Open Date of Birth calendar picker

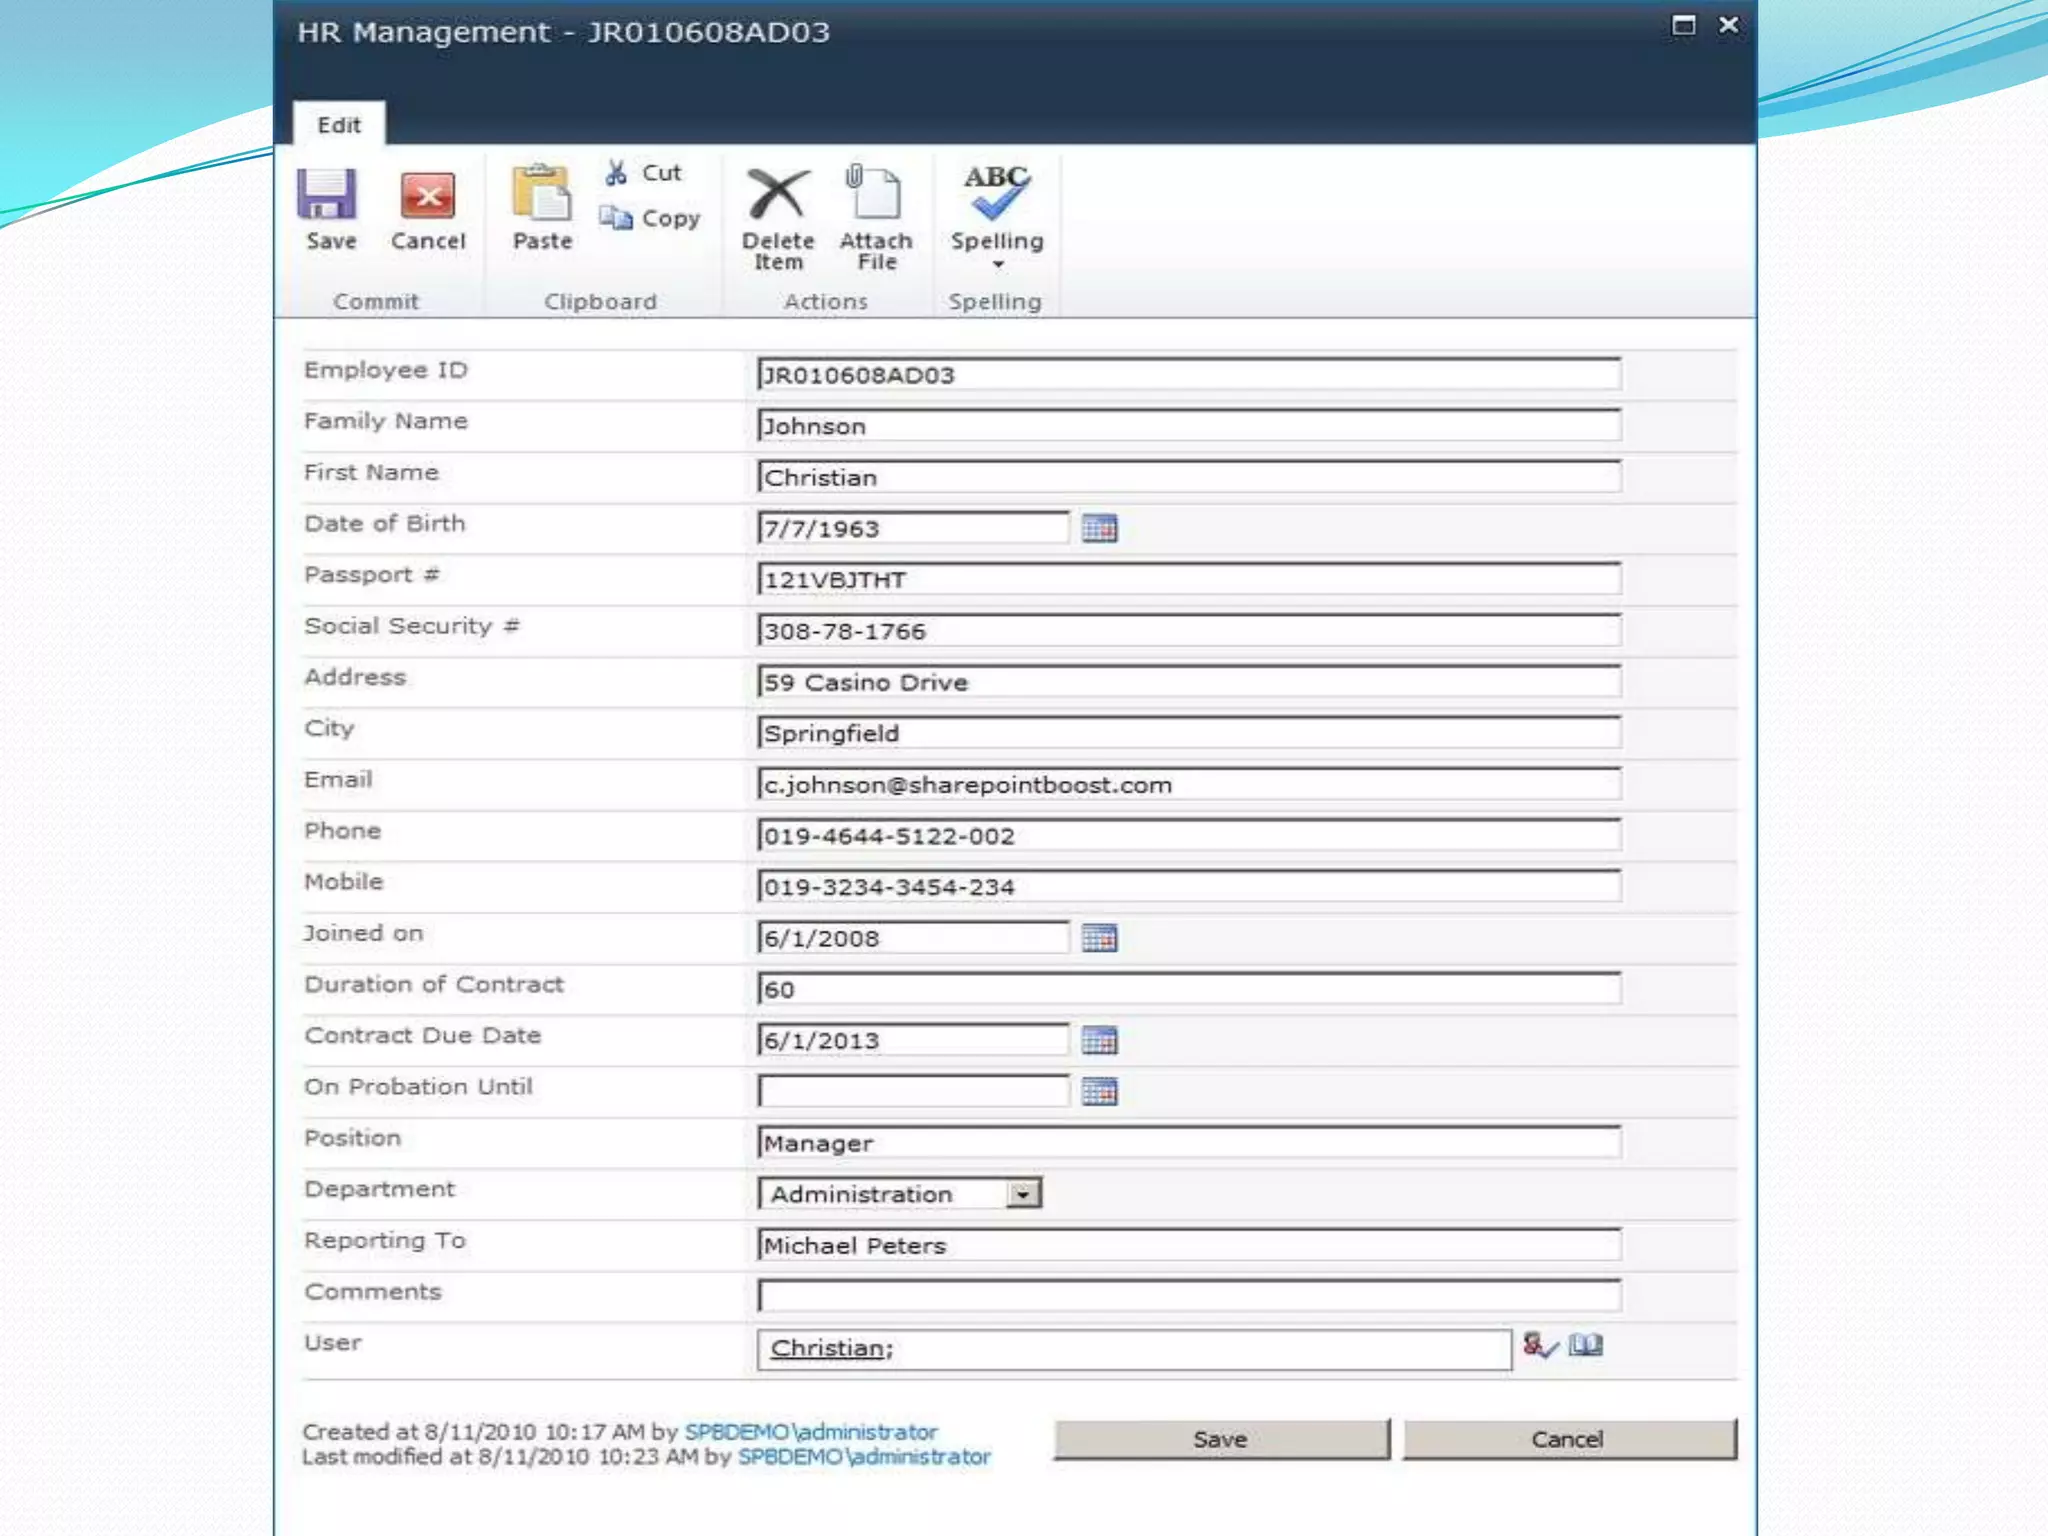pyautogui.click(x=1099, y=528)
